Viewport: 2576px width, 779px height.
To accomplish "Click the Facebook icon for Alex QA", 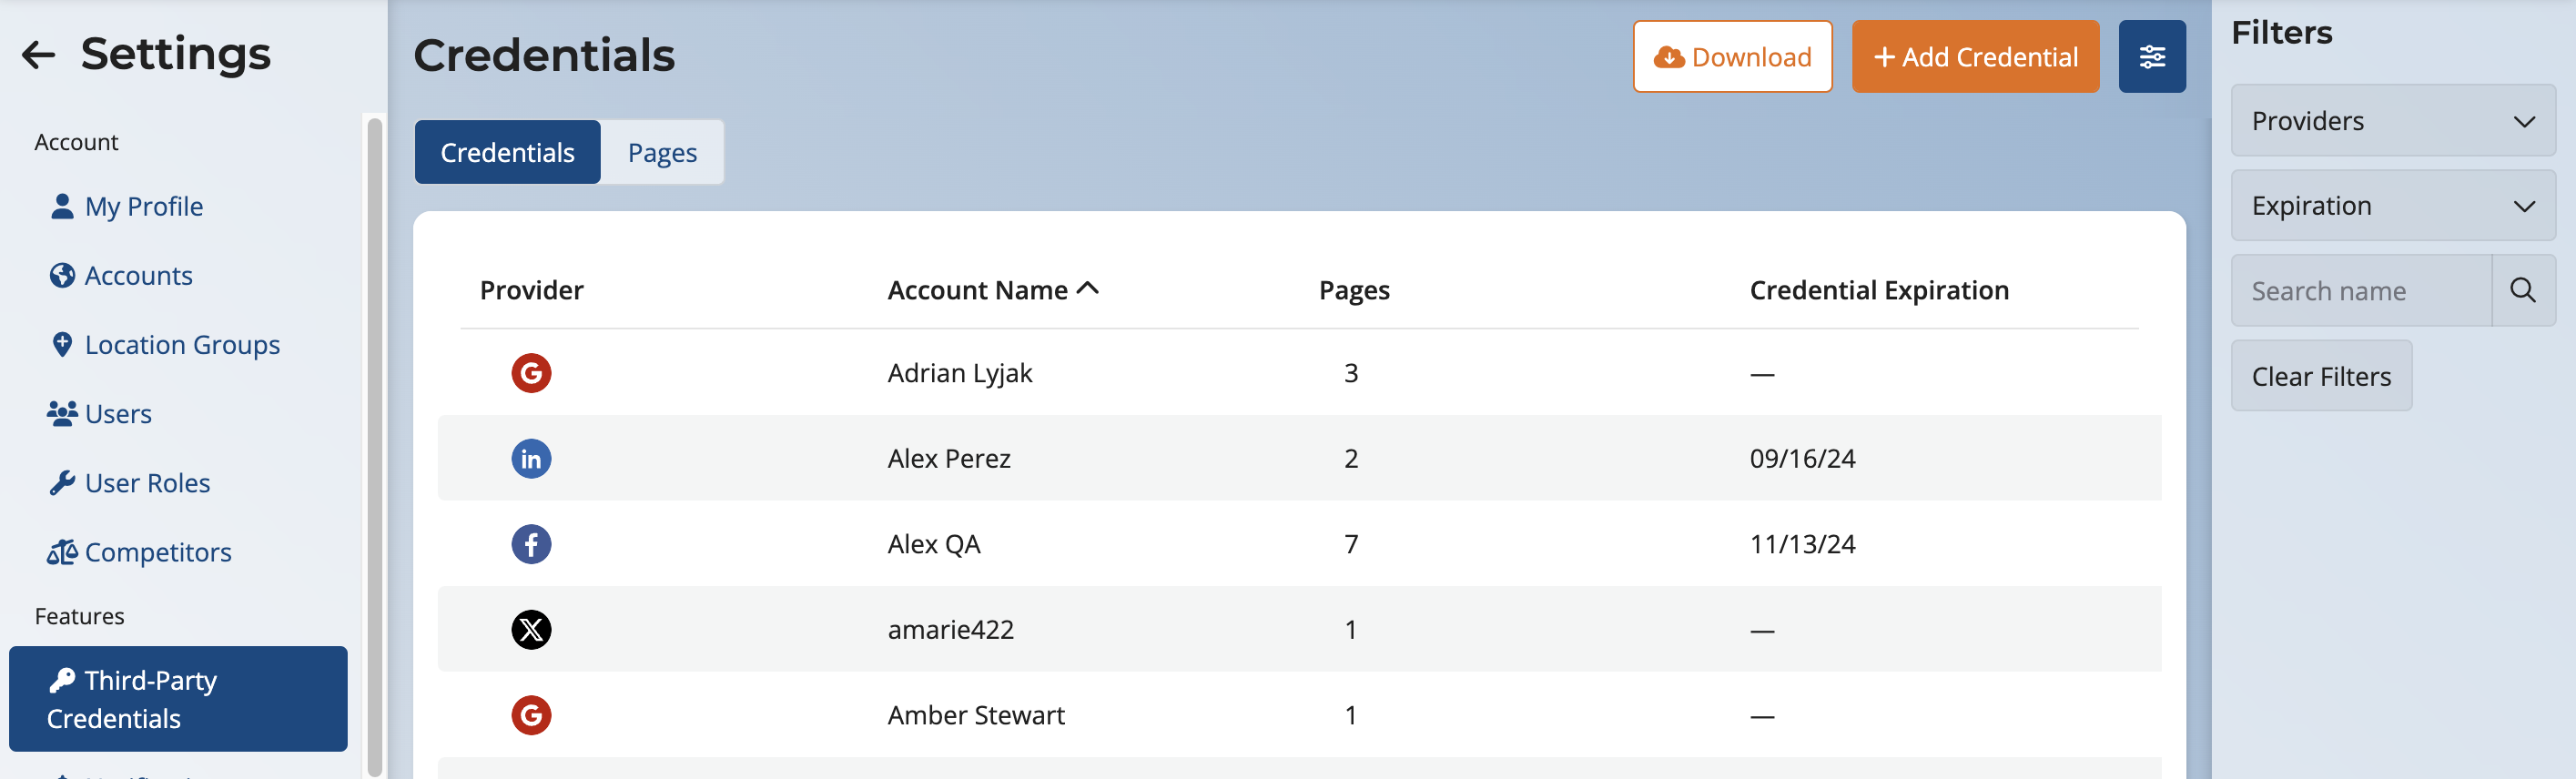I will pyautogui.click(x=531, y=544).
